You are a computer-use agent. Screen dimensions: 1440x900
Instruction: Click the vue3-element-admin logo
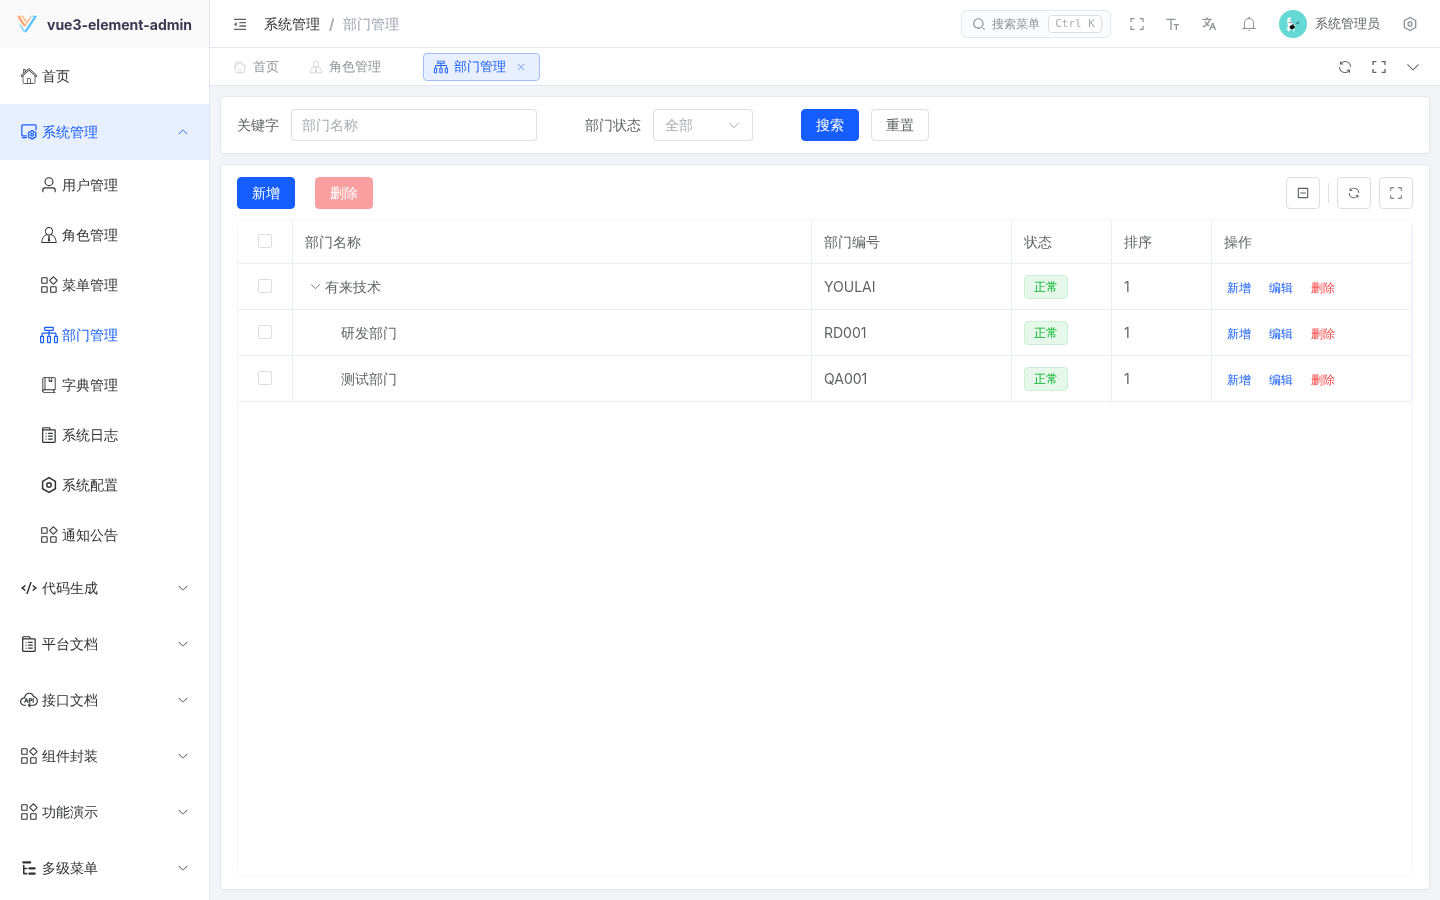click(x=27, y=24)
